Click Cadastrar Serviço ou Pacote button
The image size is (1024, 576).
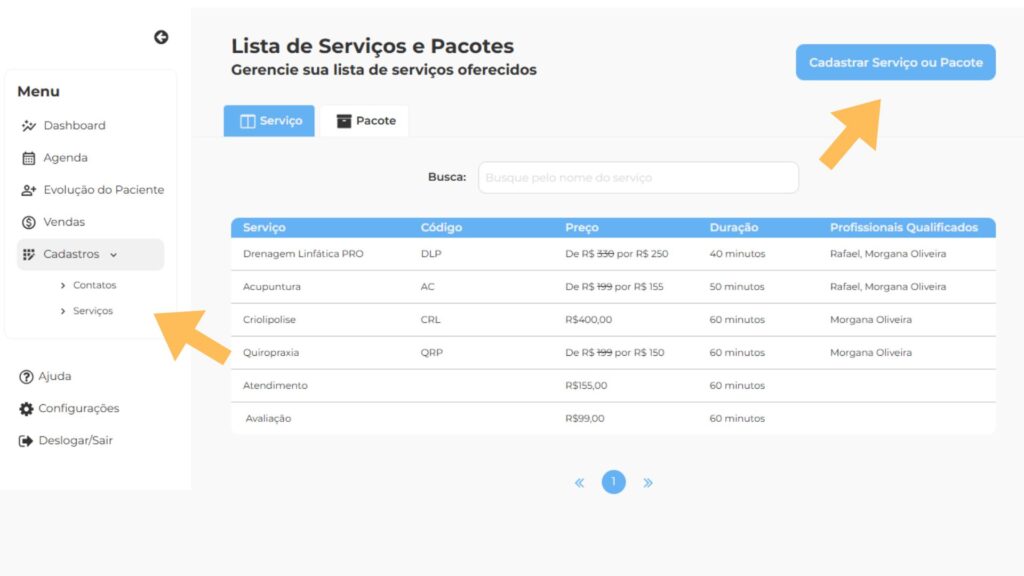click(895, 62)
